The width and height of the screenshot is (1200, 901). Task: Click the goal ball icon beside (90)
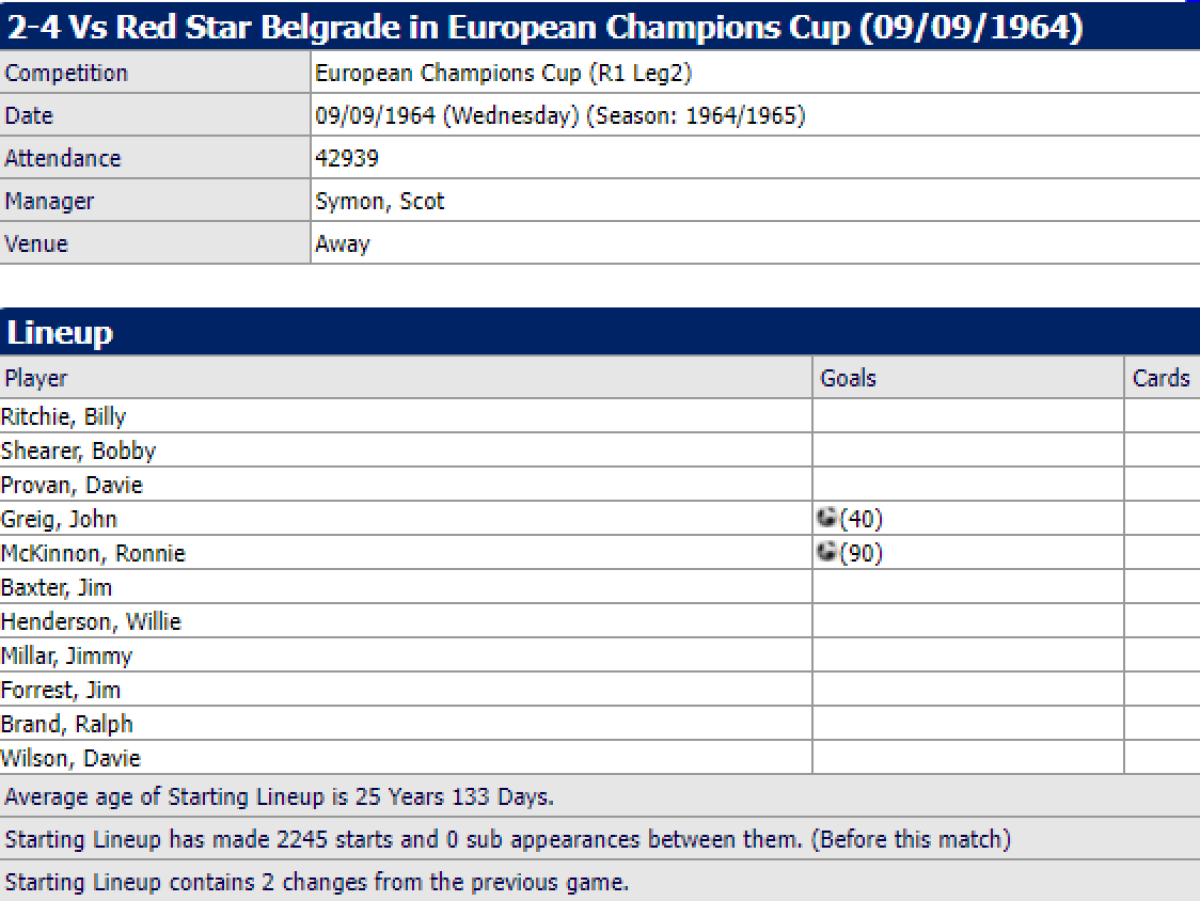(827, 552)
